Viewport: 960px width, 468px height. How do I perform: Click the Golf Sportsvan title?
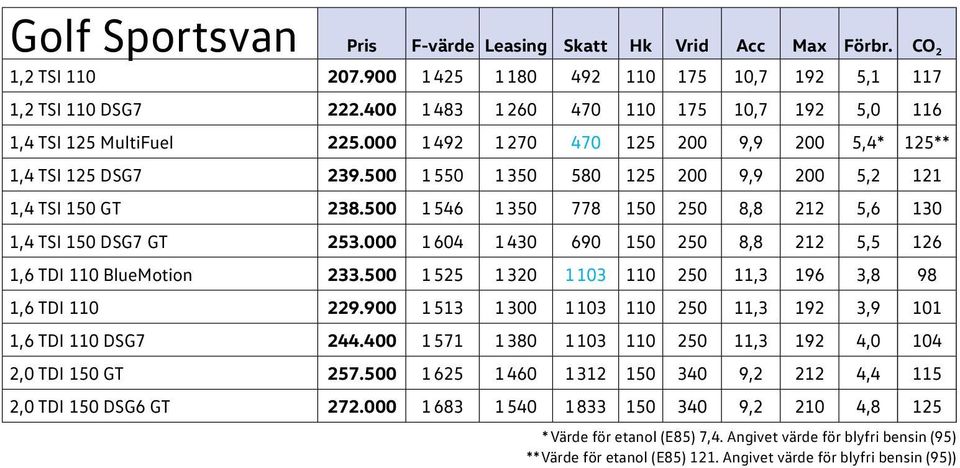154,36
